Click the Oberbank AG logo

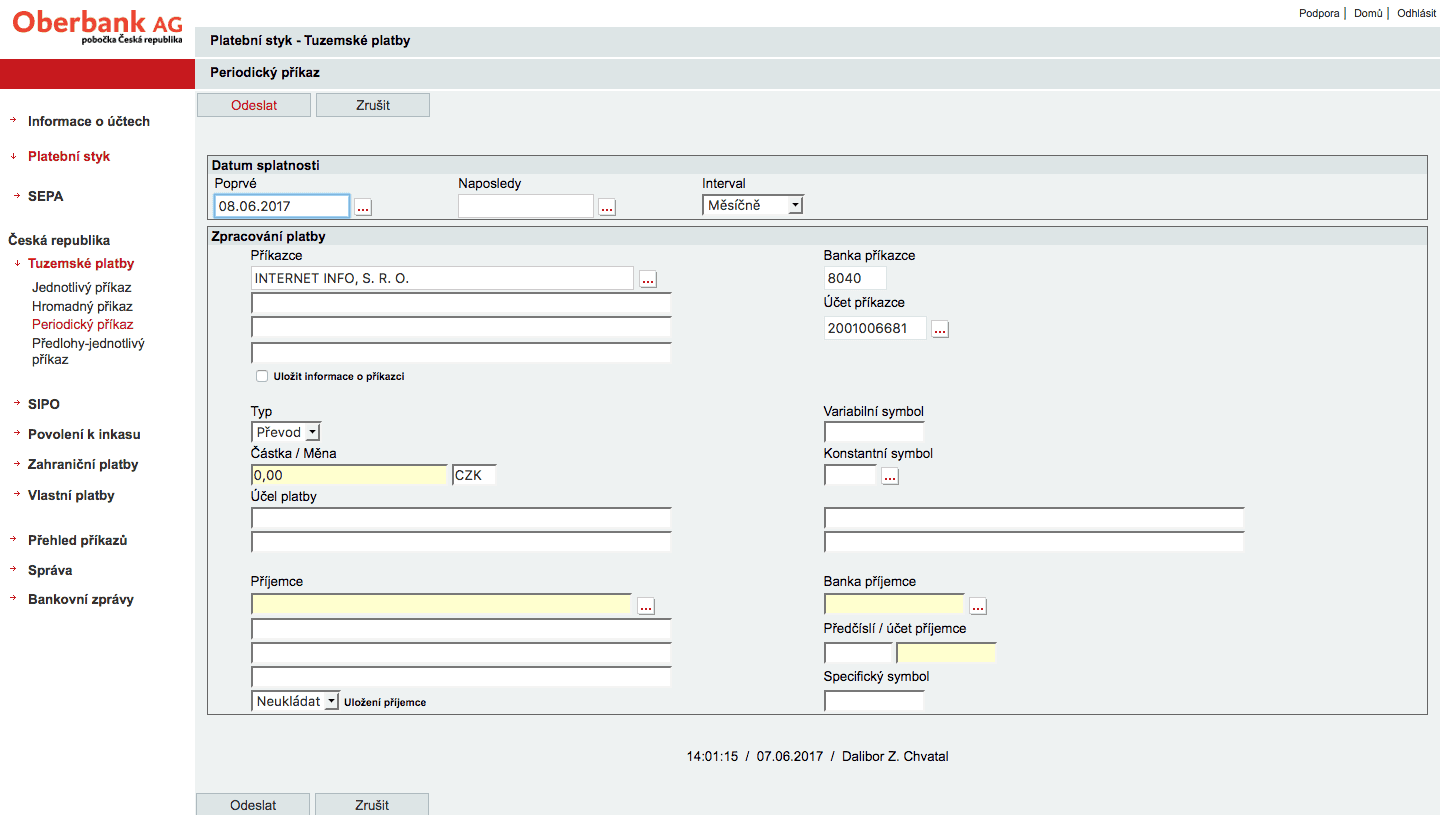tap(97, 27)
